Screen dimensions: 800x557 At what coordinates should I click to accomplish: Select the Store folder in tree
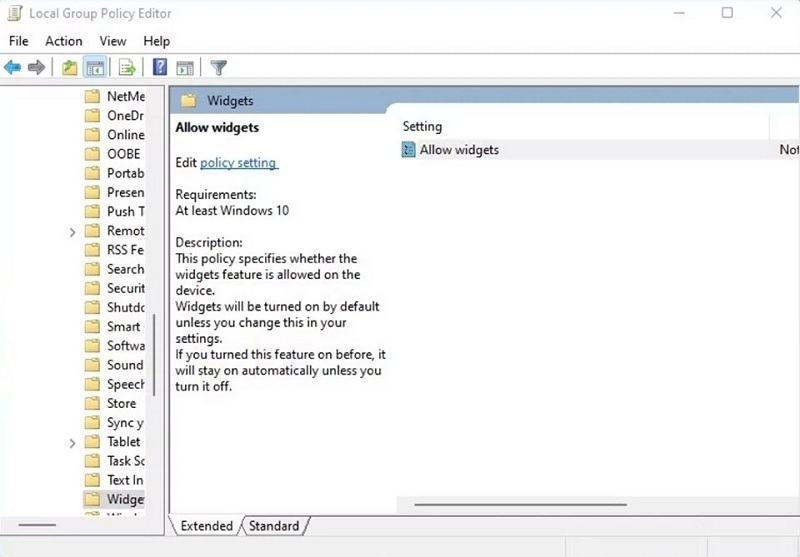121,403
